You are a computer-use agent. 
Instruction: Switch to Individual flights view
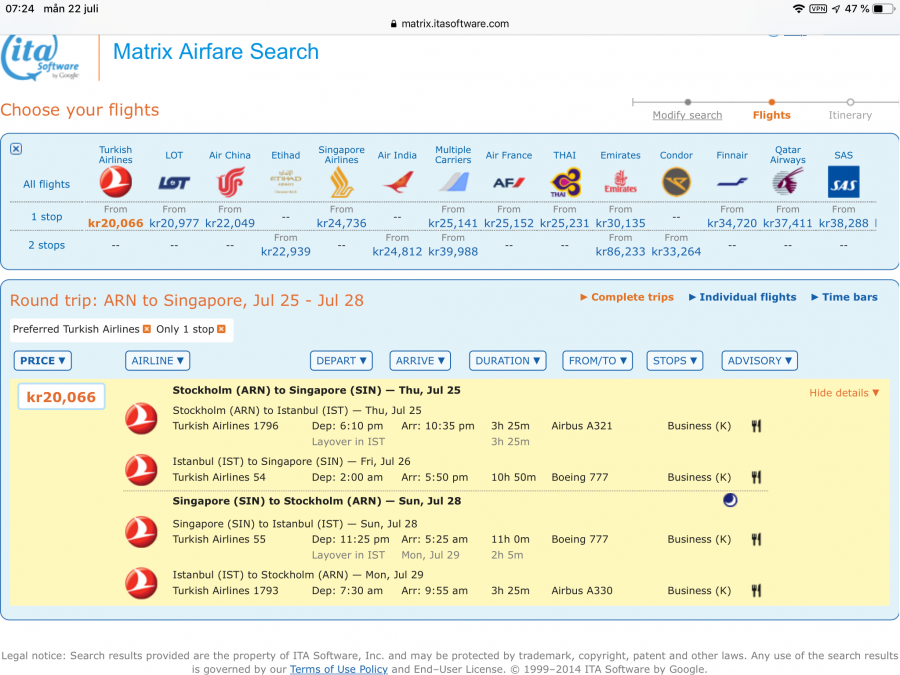(x=747, y=297)
